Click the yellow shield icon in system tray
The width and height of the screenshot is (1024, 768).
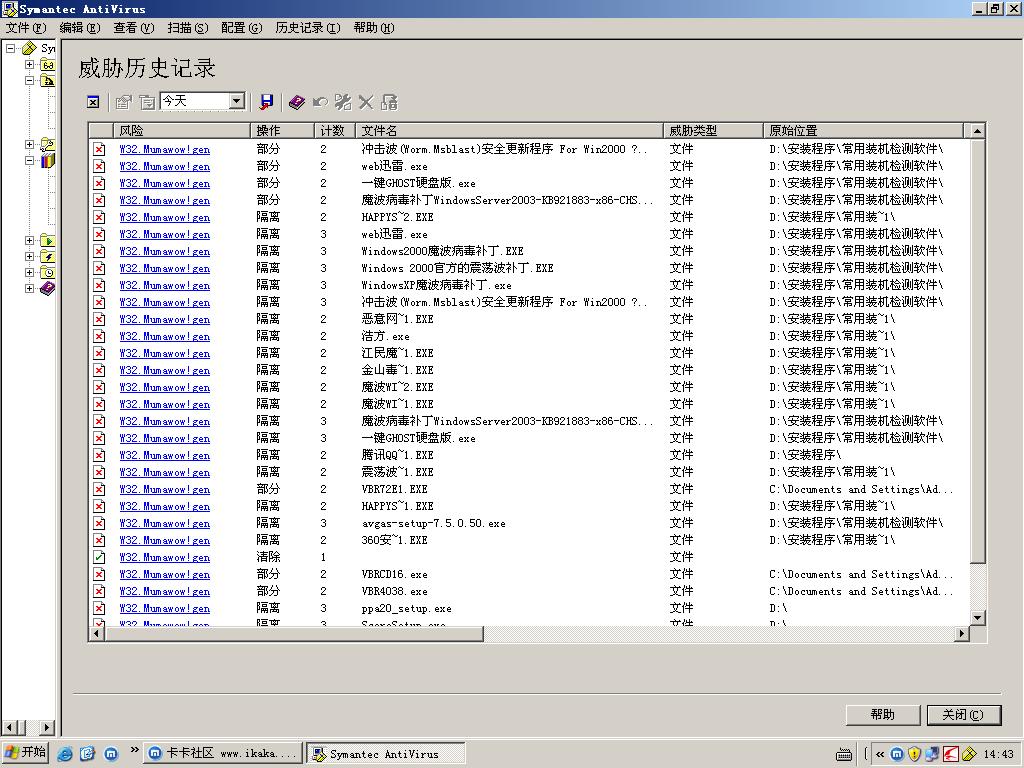point(914,754)
